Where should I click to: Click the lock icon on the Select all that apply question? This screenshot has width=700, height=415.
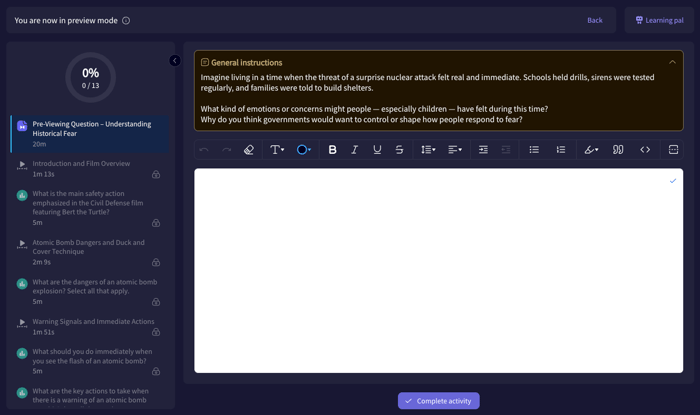coord(156,302)
